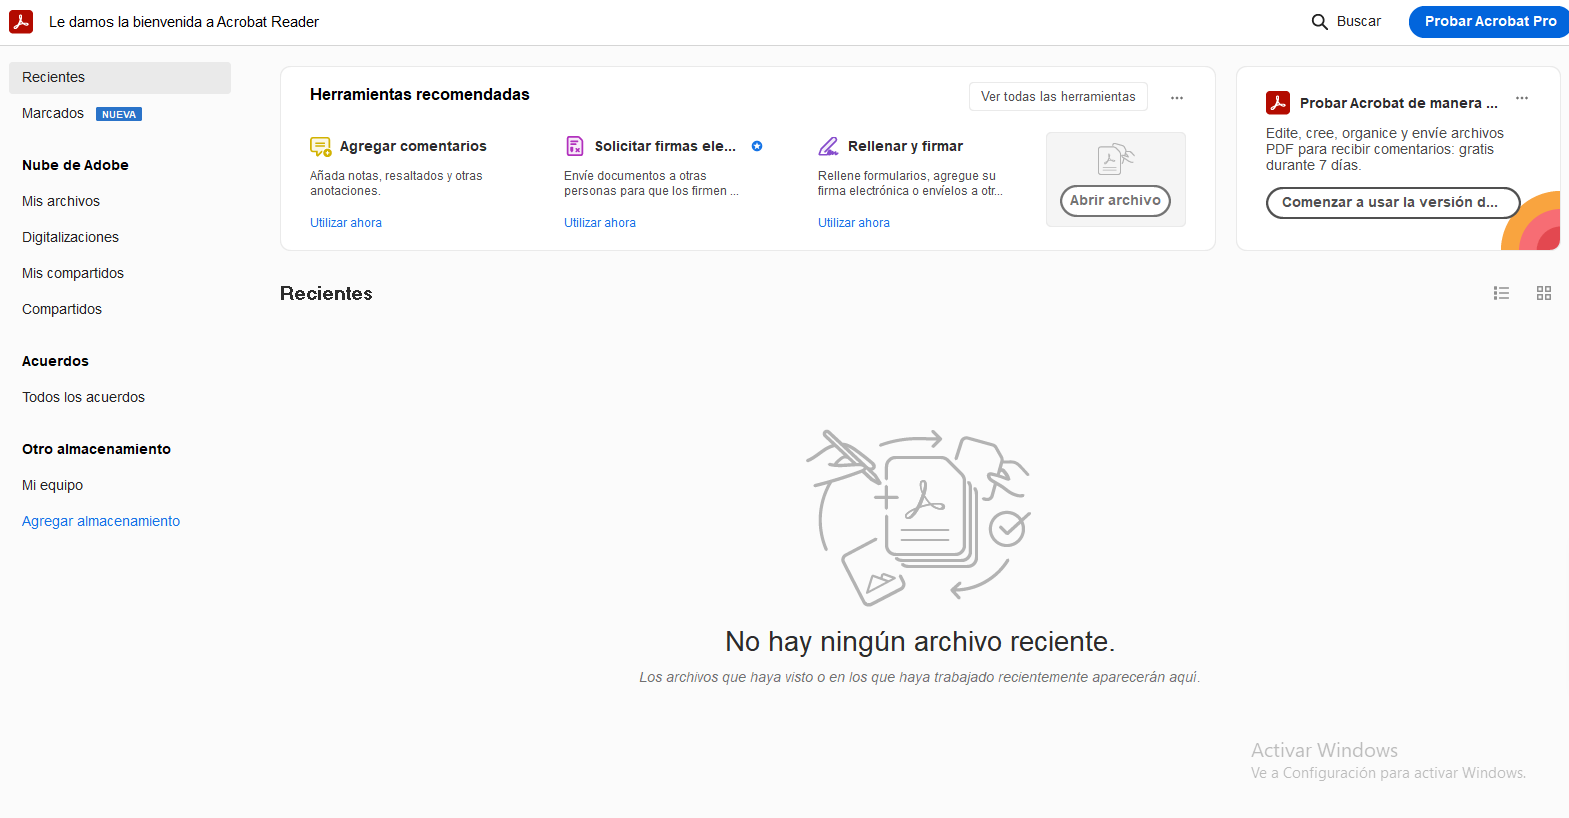Click Agregar almacenamiento link
Image resolution: width=1569 pixels, height=818 pixels.
(x=101, y=521)
